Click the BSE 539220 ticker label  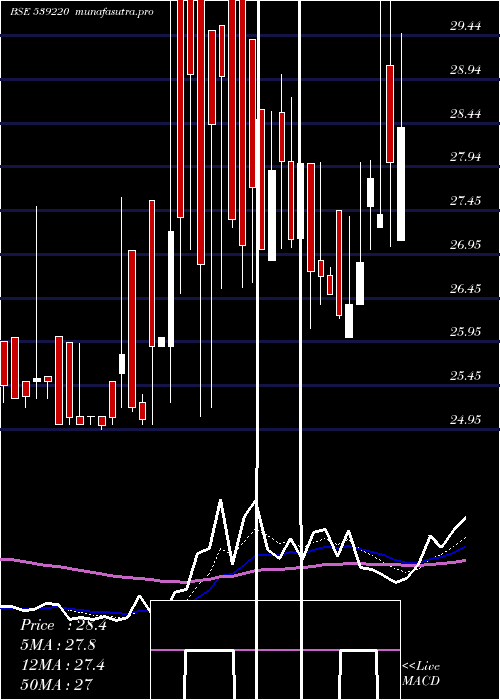coord(40,12)
